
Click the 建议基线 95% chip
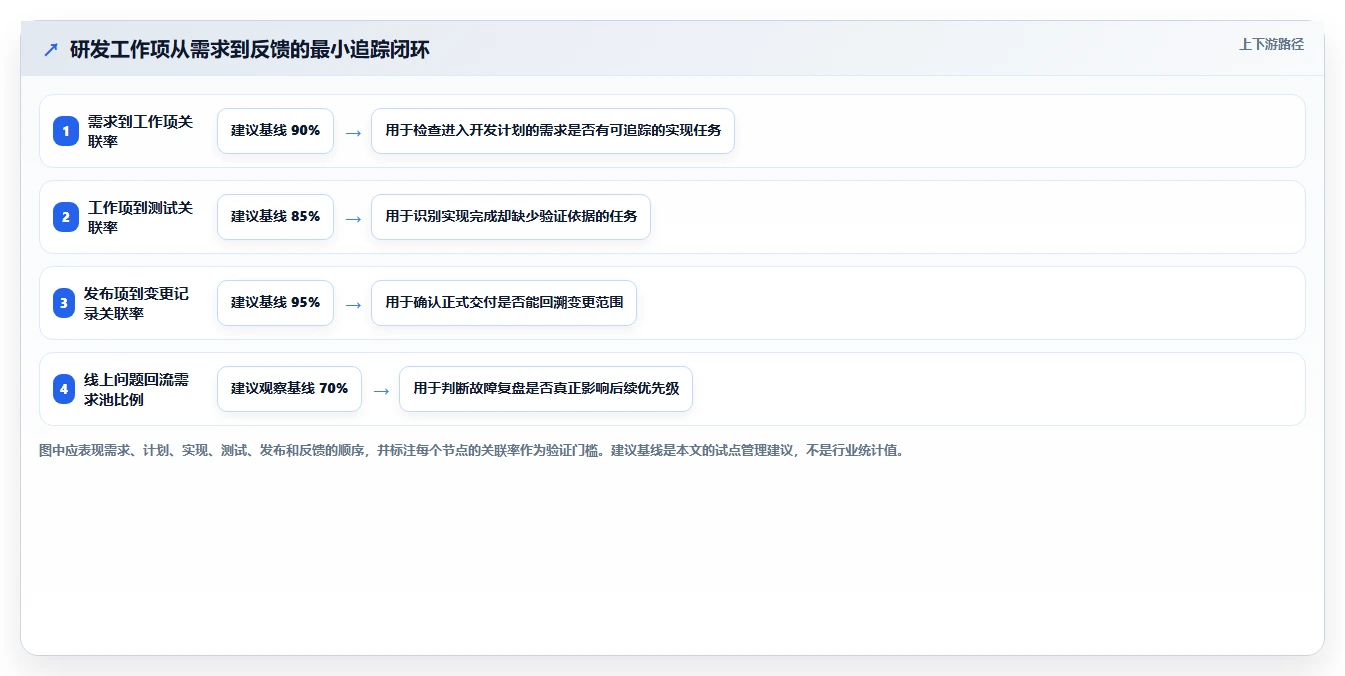pyautogui.click(x=275, y=303)
